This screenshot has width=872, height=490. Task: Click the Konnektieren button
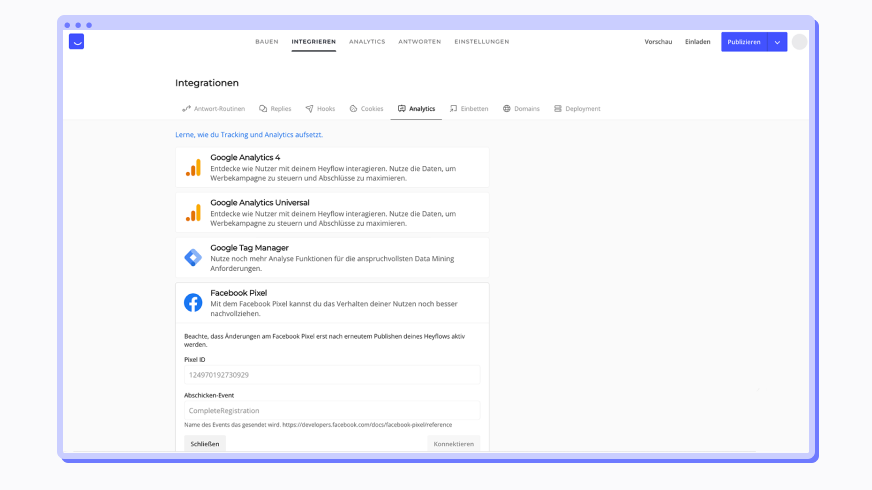click(454, 444)
